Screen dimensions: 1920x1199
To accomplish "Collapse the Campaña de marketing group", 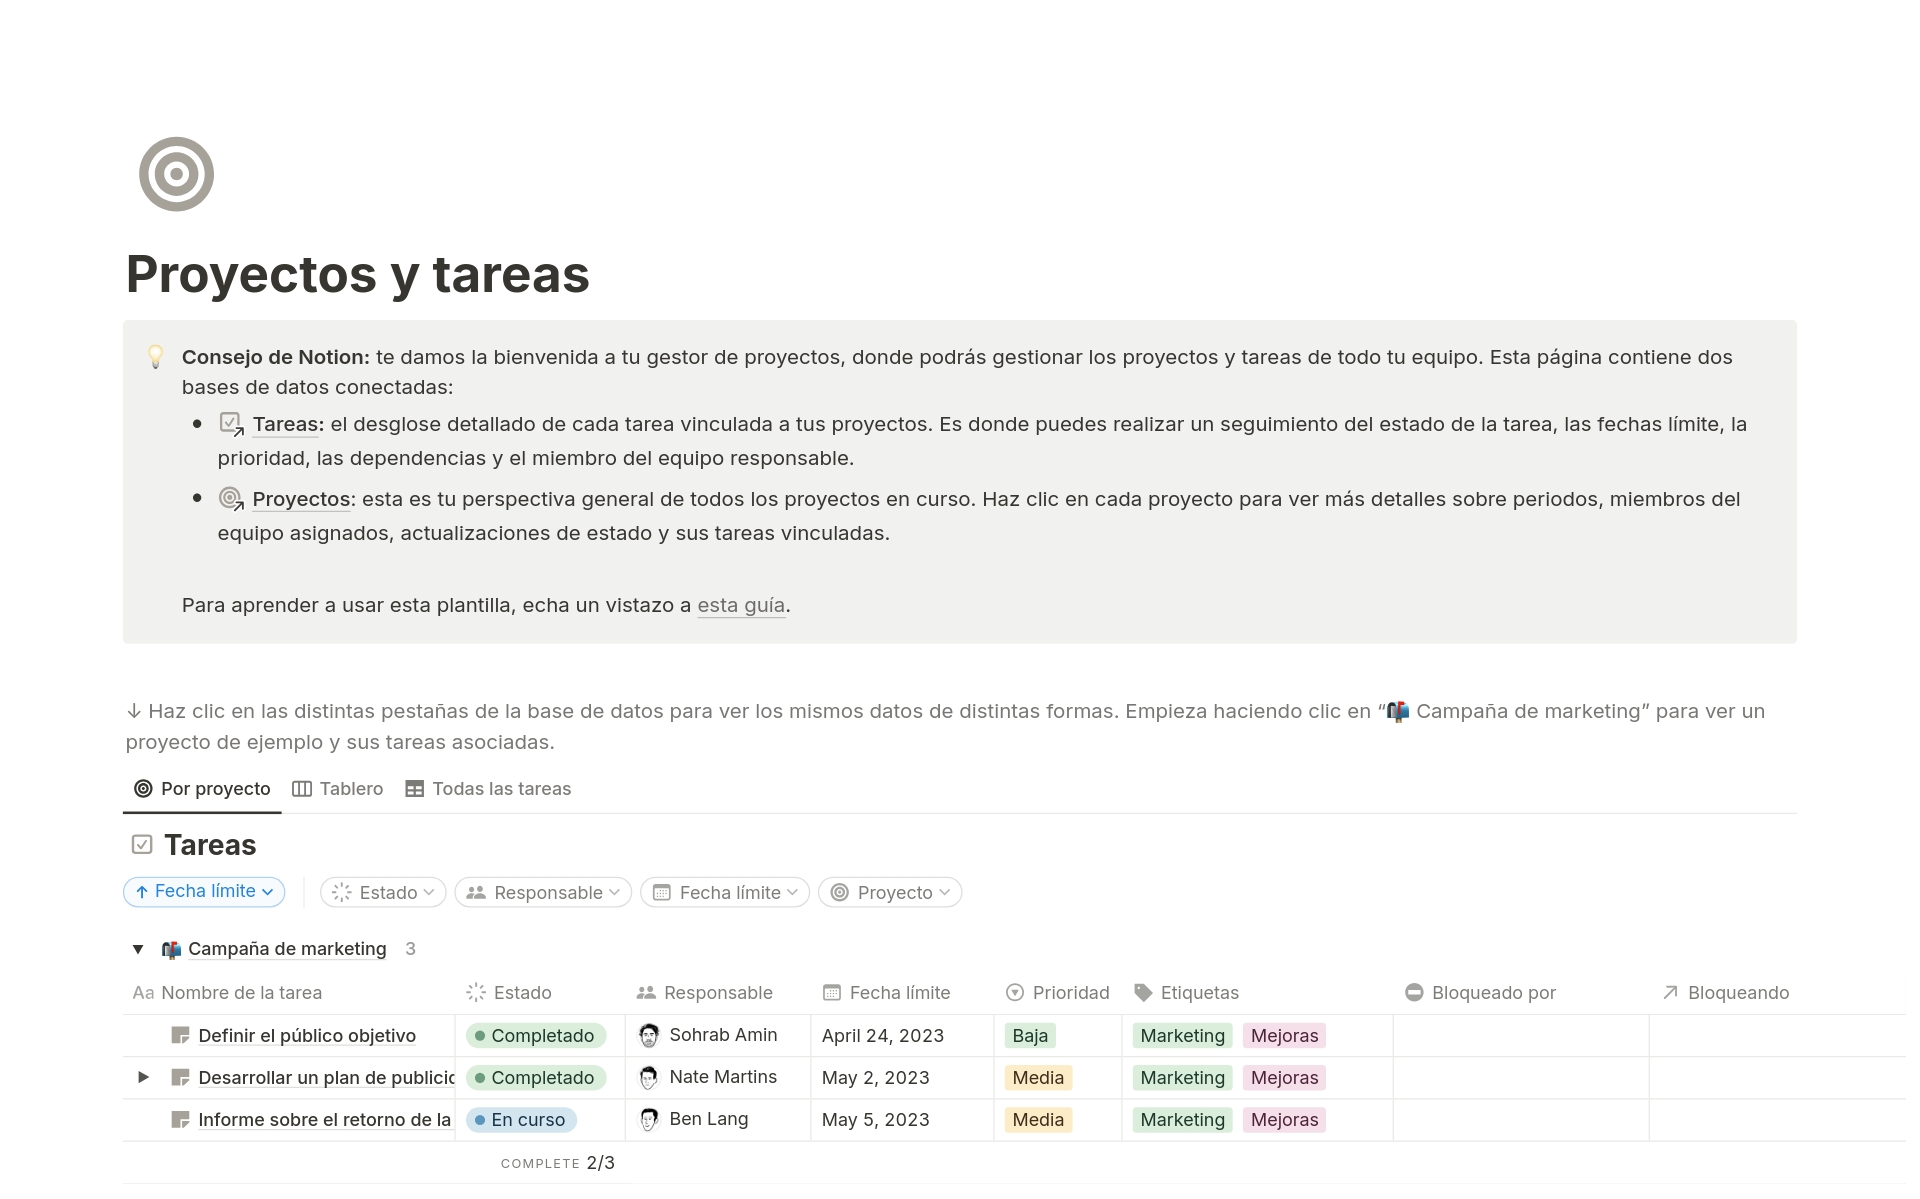I will point(139,948).
